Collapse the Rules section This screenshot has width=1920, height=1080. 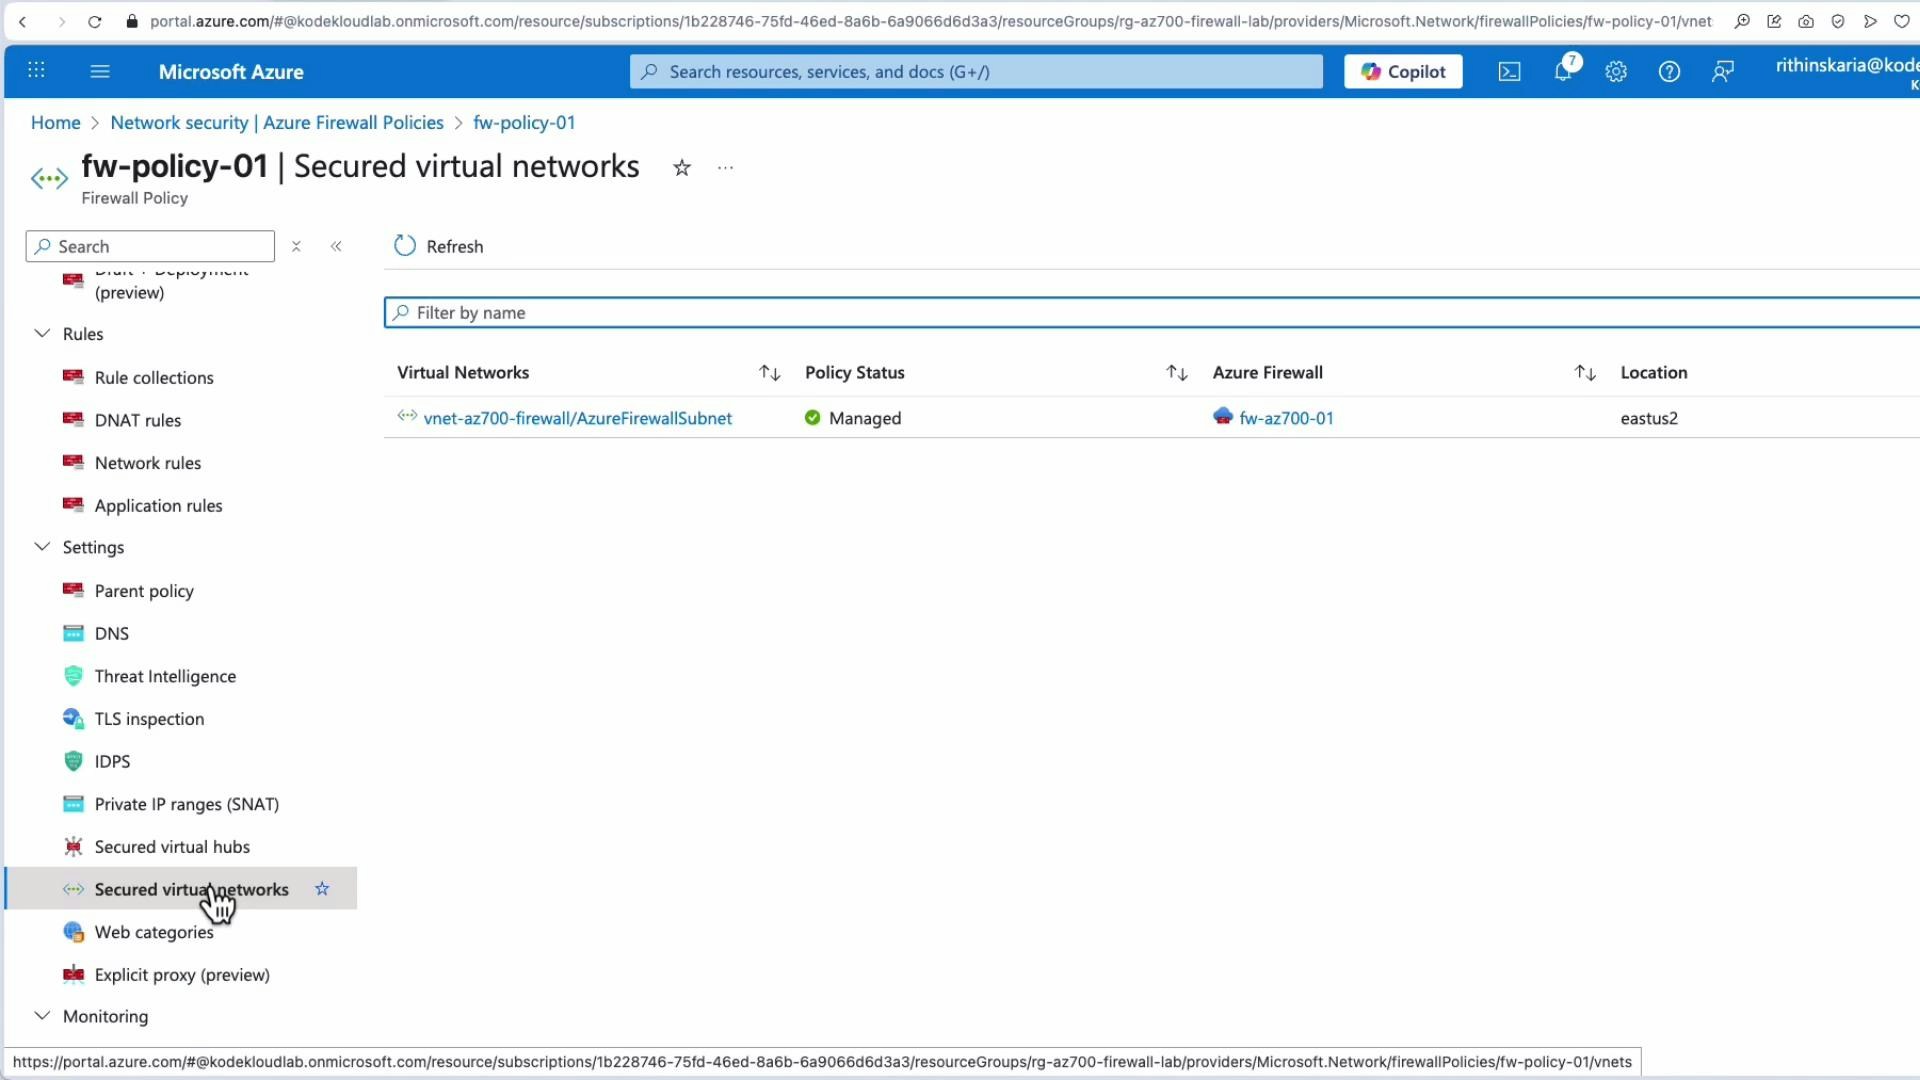41,333
